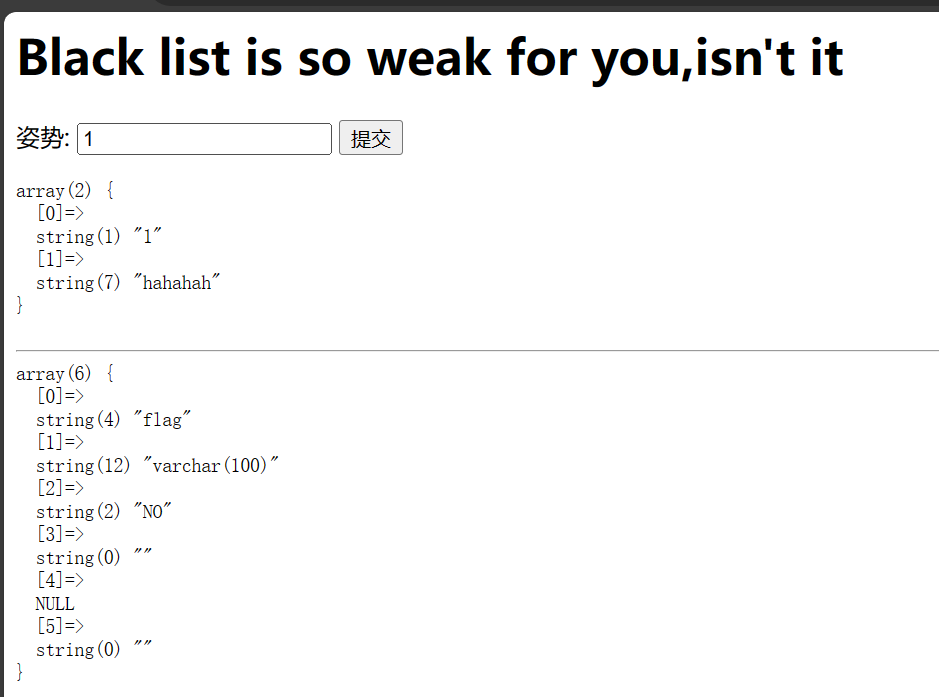This screenshot has height=697, width=939.
Task: Select the [5]=> index line
Action: click(x=60, y=627)
